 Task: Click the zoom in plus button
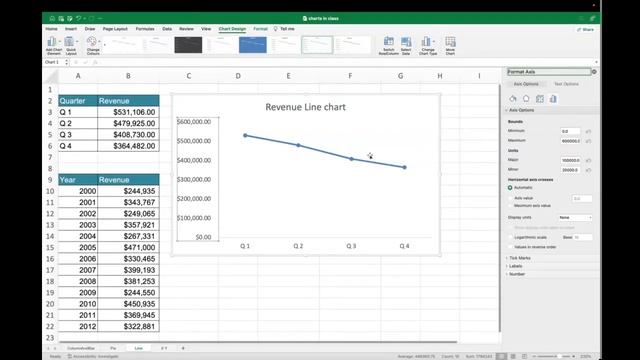[x=573, y=356]
